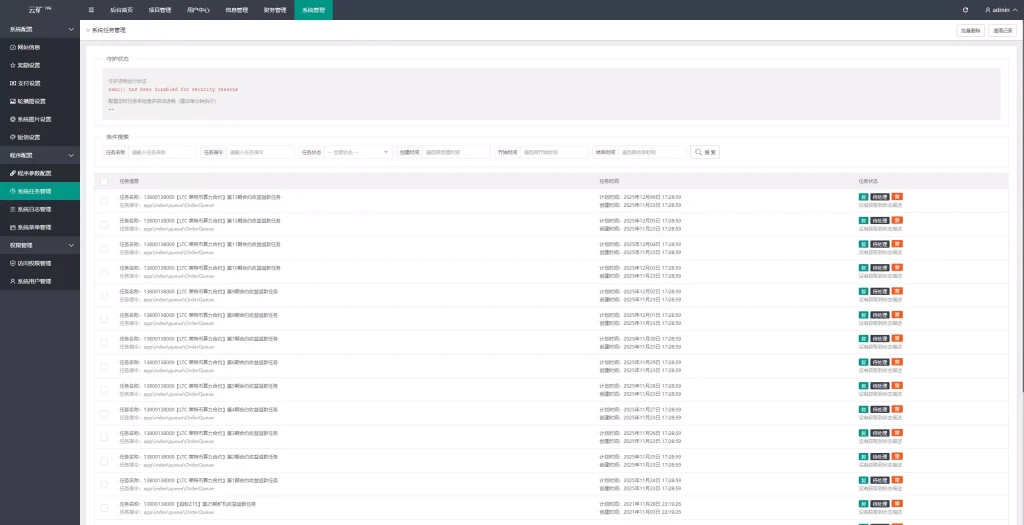Tick checkbox for 第13期 task row
The image size is (1024, 525).
[x=104, y=200]
